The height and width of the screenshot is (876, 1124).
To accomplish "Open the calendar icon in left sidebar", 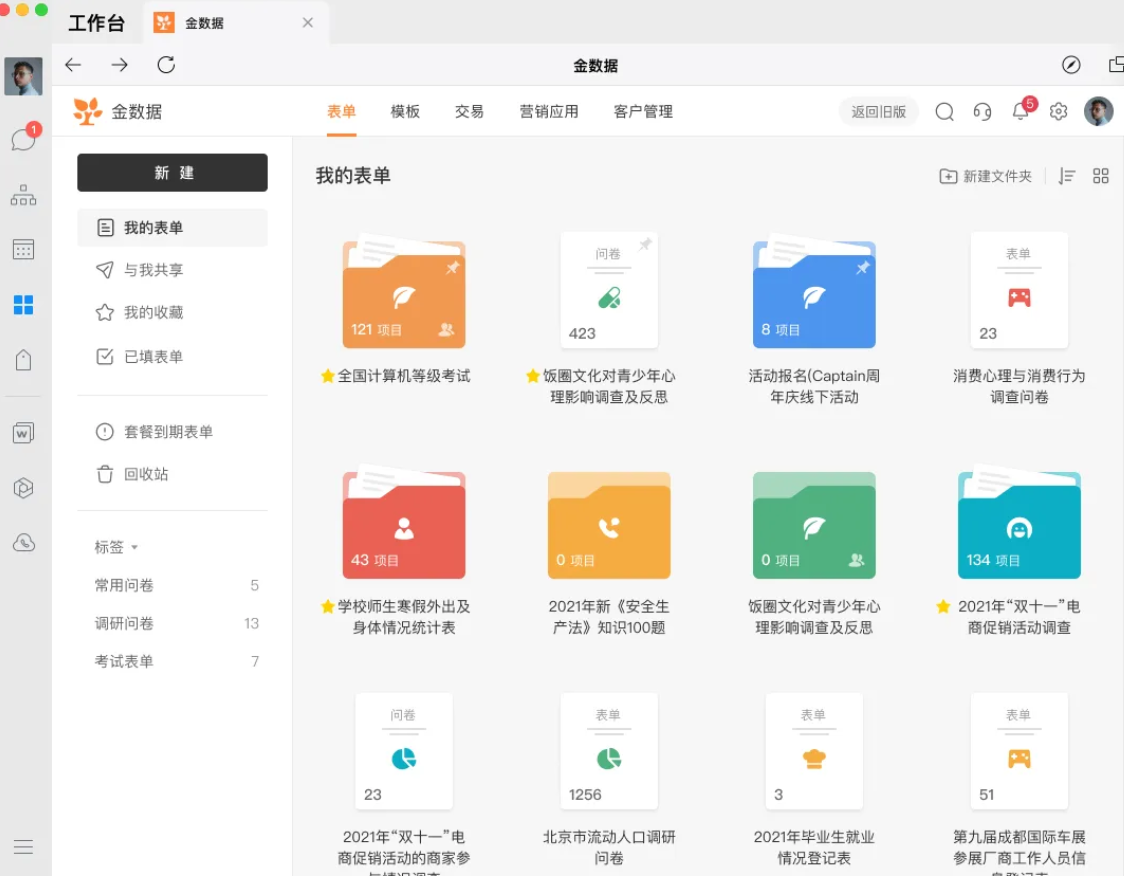I will (x=23, y=249).
